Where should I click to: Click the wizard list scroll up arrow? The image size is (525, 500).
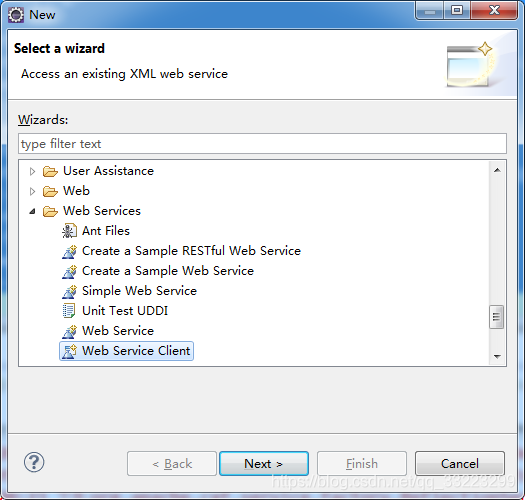click(497, 170)
